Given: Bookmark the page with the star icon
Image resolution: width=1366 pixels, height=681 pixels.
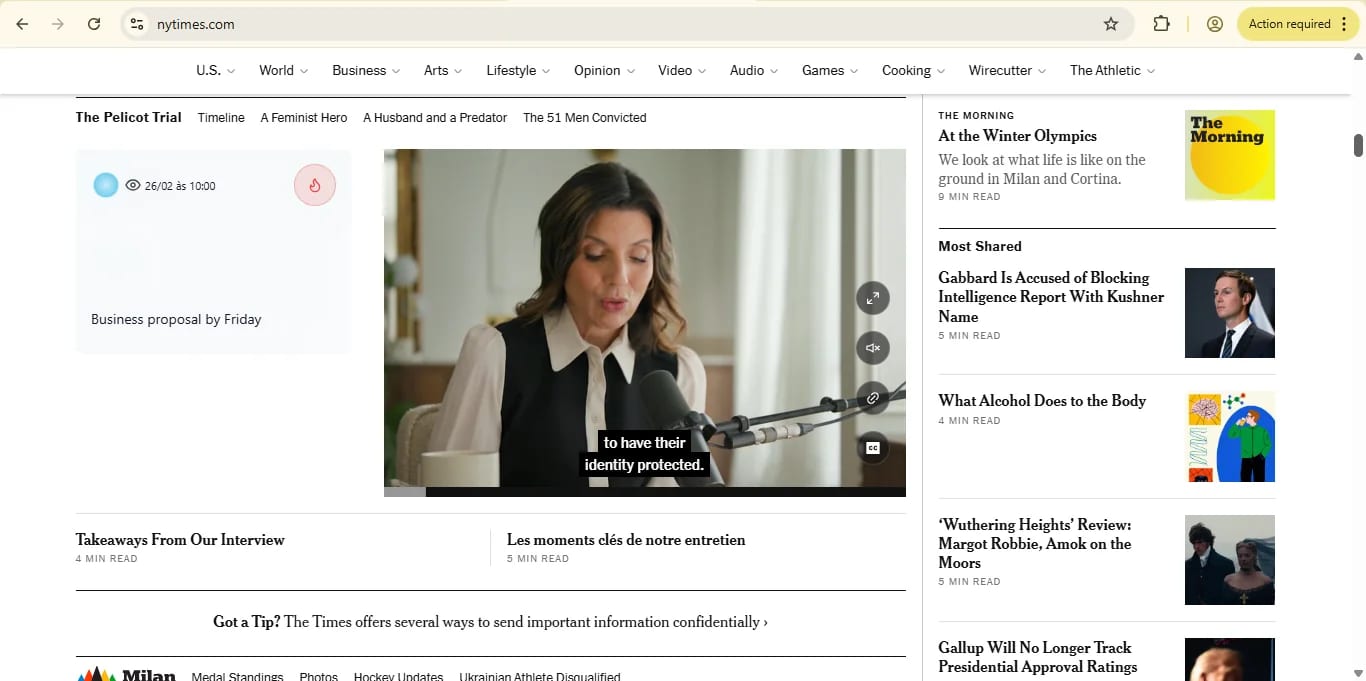Looking at the screenshot, I should point(1111,24).
